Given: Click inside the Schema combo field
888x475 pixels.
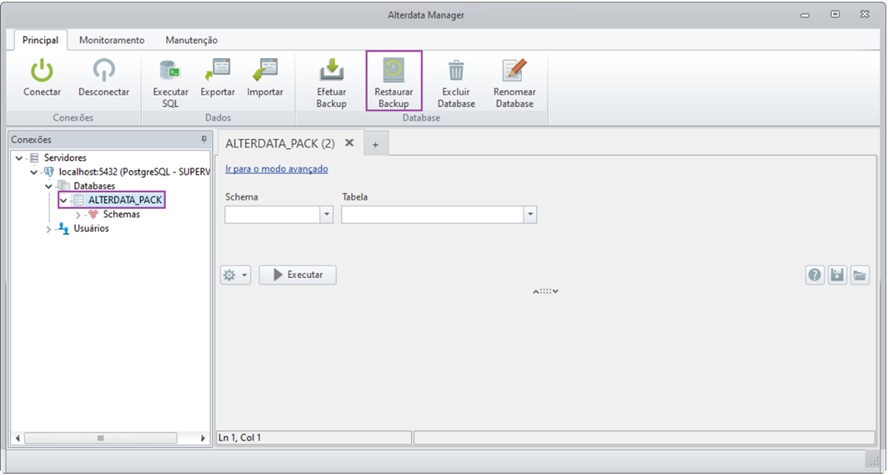Looking at the screenshot, I should (x=272, y=215).
